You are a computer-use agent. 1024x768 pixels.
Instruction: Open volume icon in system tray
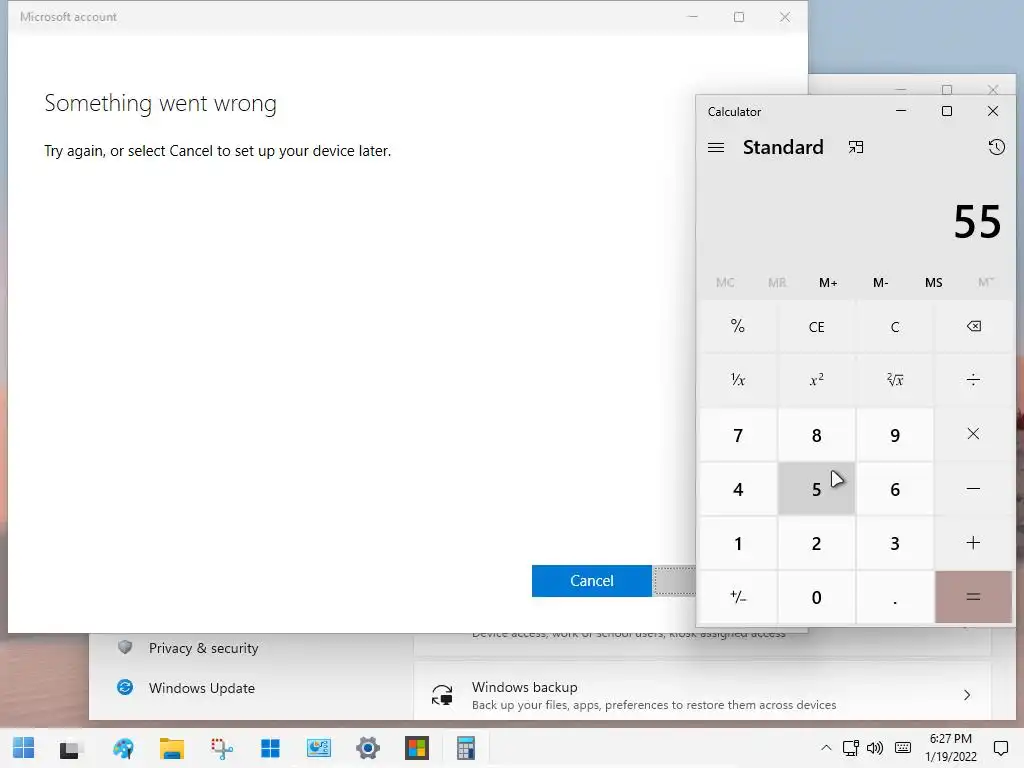874,748
